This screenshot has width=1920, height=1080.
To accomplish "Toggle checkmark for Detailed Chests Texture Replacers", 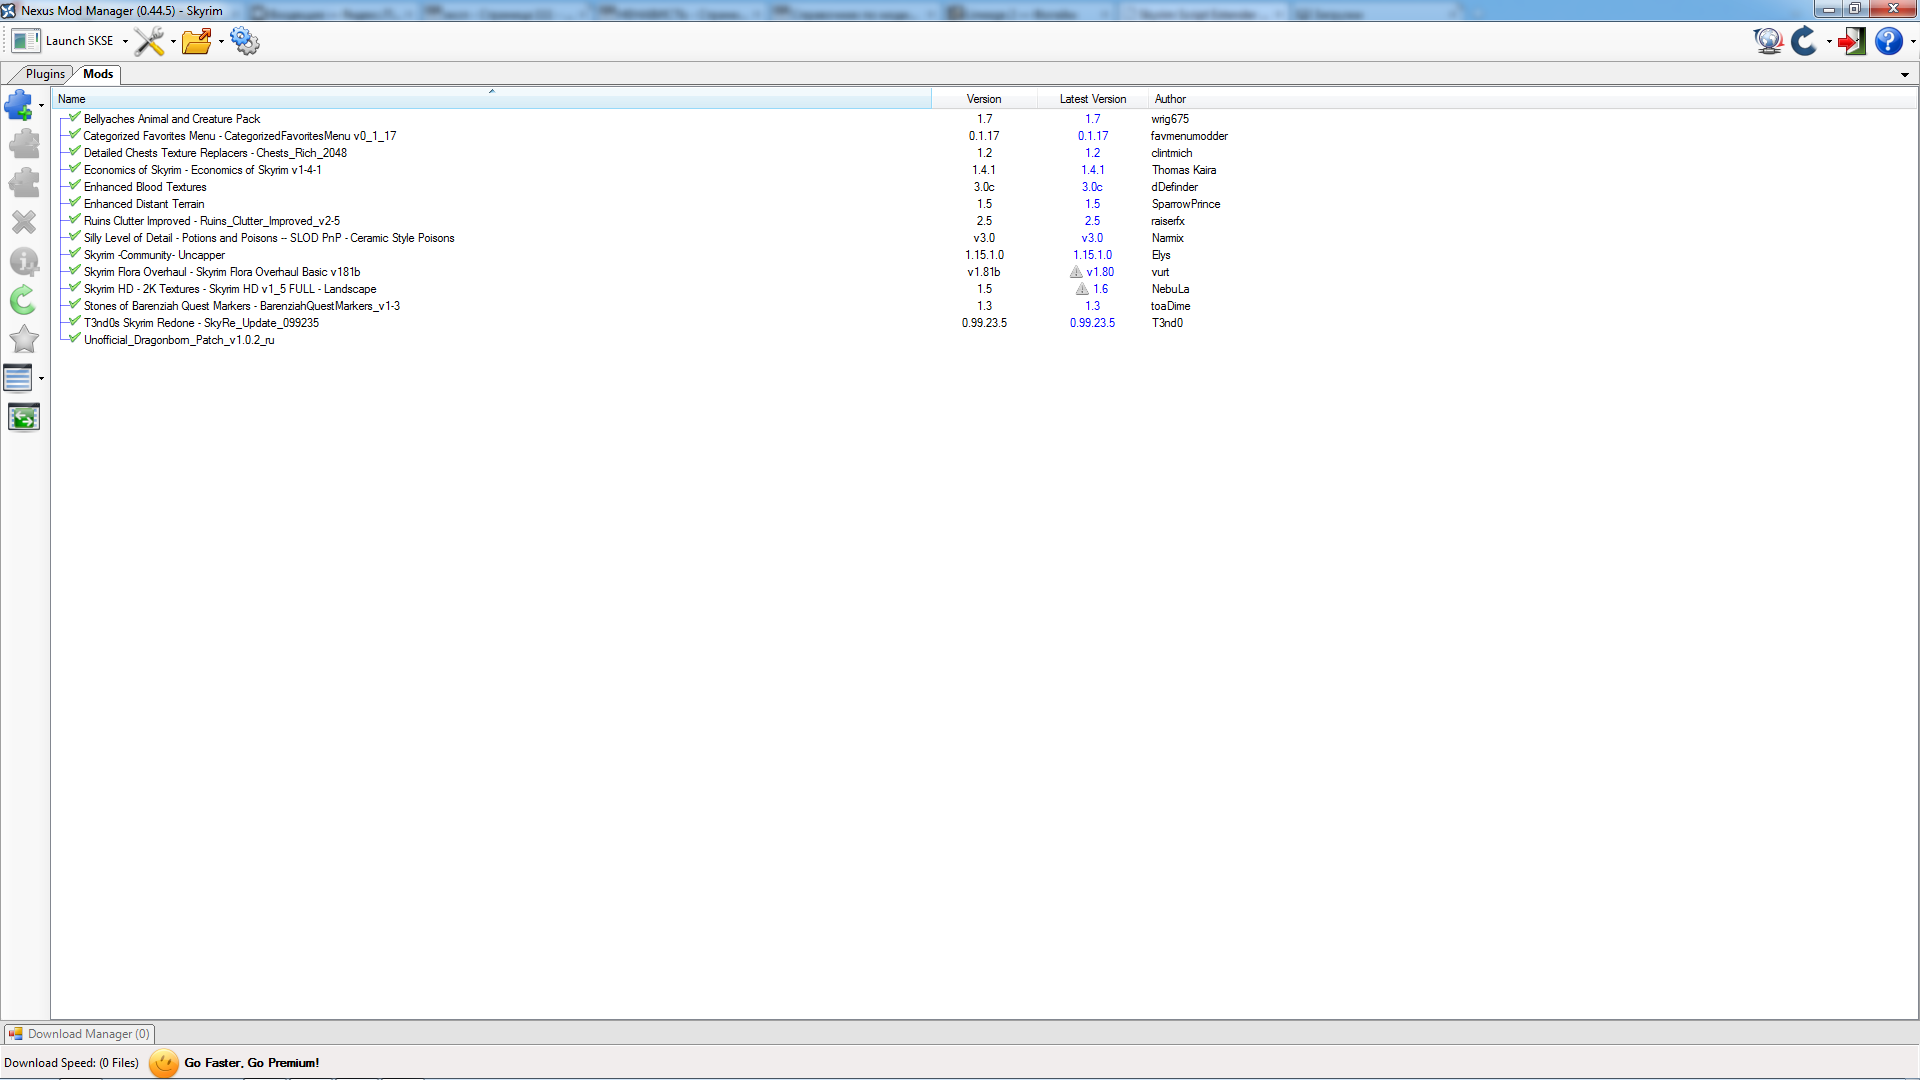I will (75, 152).
